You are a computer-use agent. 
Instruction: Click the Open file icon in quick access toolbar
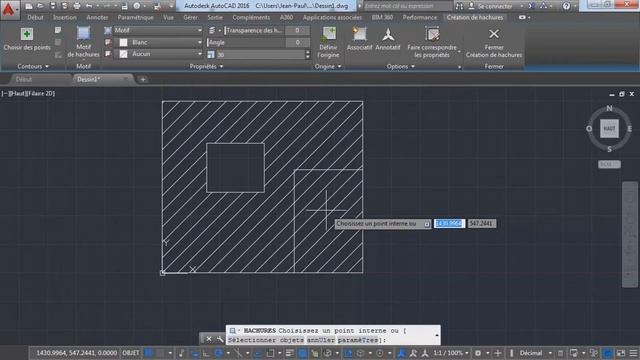pos(40,6)
